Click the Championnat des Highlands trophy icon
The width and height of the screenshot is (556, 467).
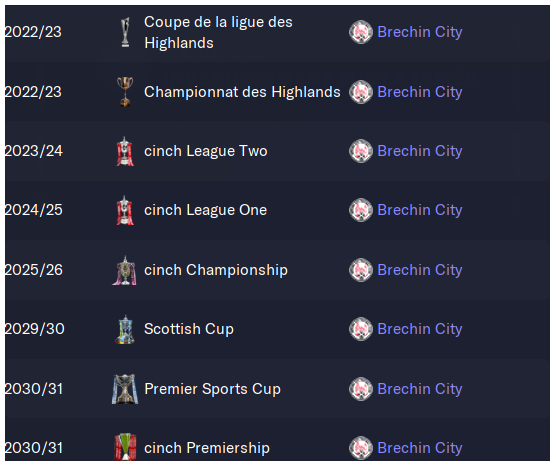click(x=125, y=92)
